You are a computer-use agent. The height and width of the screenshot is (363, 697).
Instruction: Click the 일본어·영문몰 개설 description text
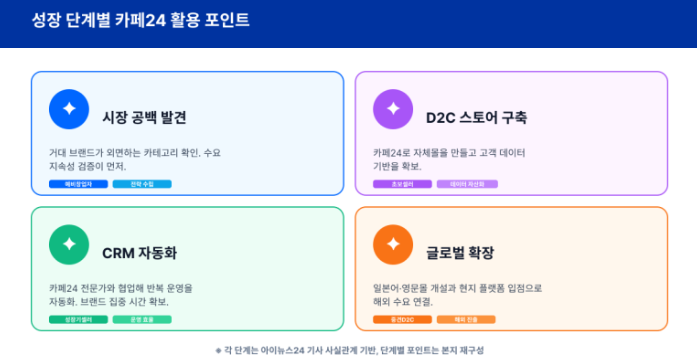coord(457,295)
